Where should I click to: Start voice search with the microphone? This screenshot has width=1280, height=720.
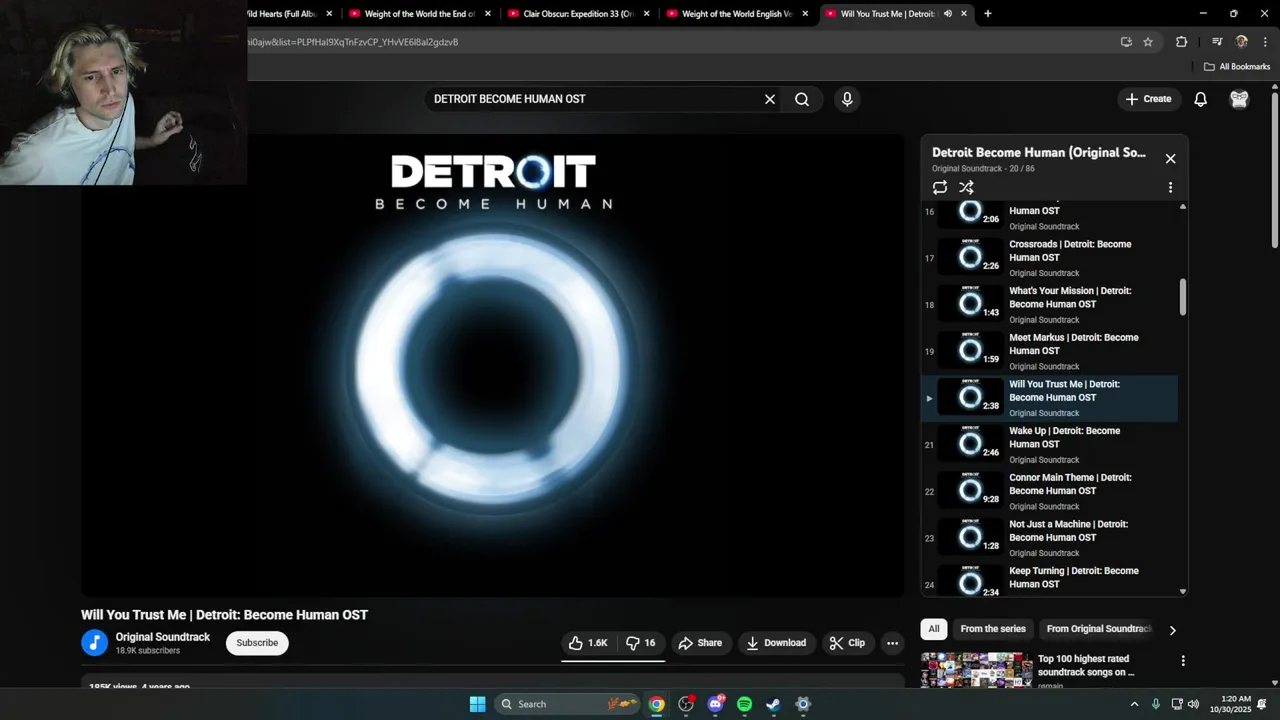[847, 99]
